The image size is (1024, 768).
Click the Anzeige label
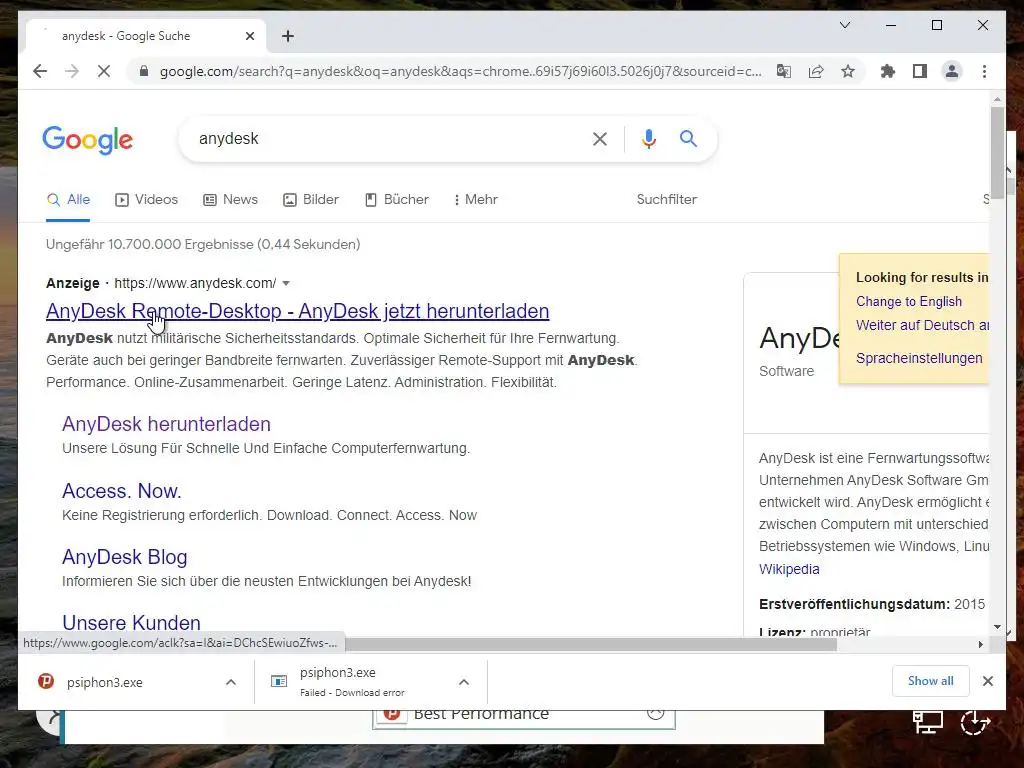pyautogui.click(x=72, y=283)
